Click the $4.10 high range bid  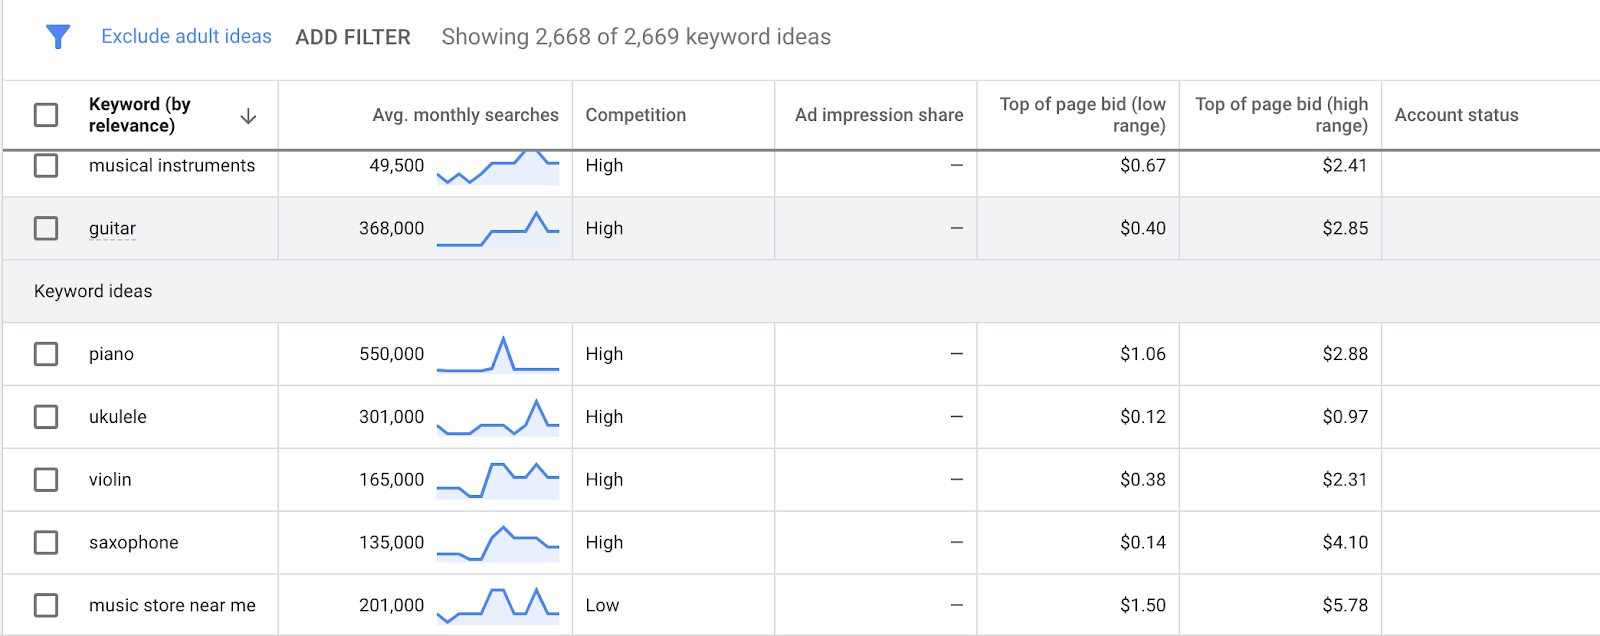(1345, 542)
